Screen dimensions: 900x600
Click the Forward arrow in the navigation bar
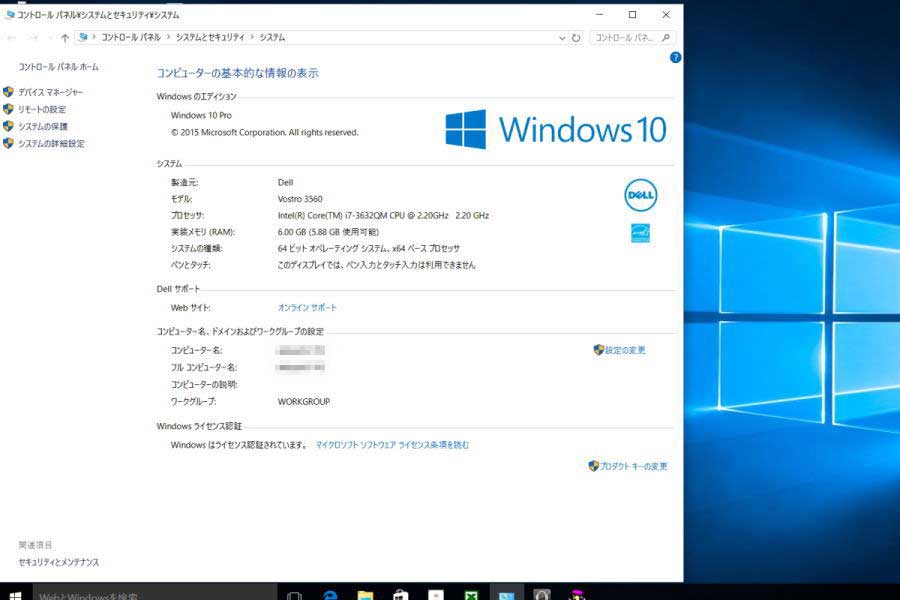click(33, 38)
